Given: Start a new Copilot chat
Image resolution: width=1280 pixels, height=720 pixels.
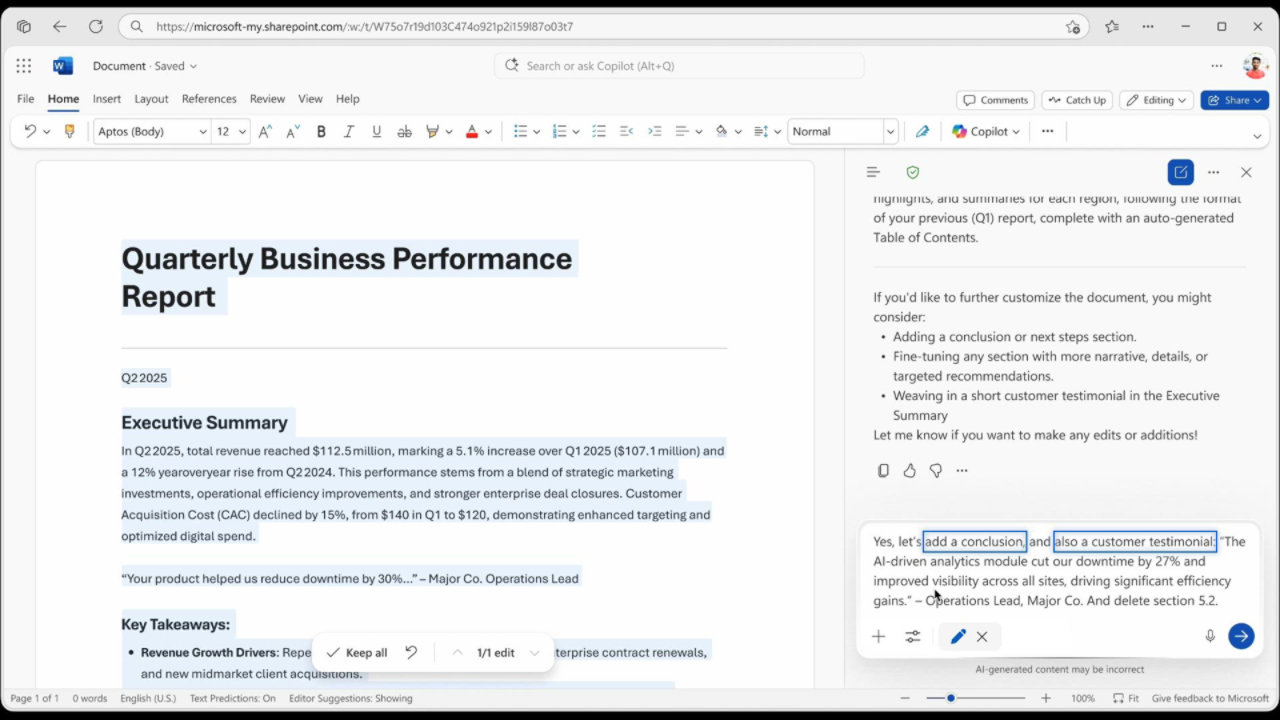Looking at the screenshot, I should click(x=1180, y=172).
